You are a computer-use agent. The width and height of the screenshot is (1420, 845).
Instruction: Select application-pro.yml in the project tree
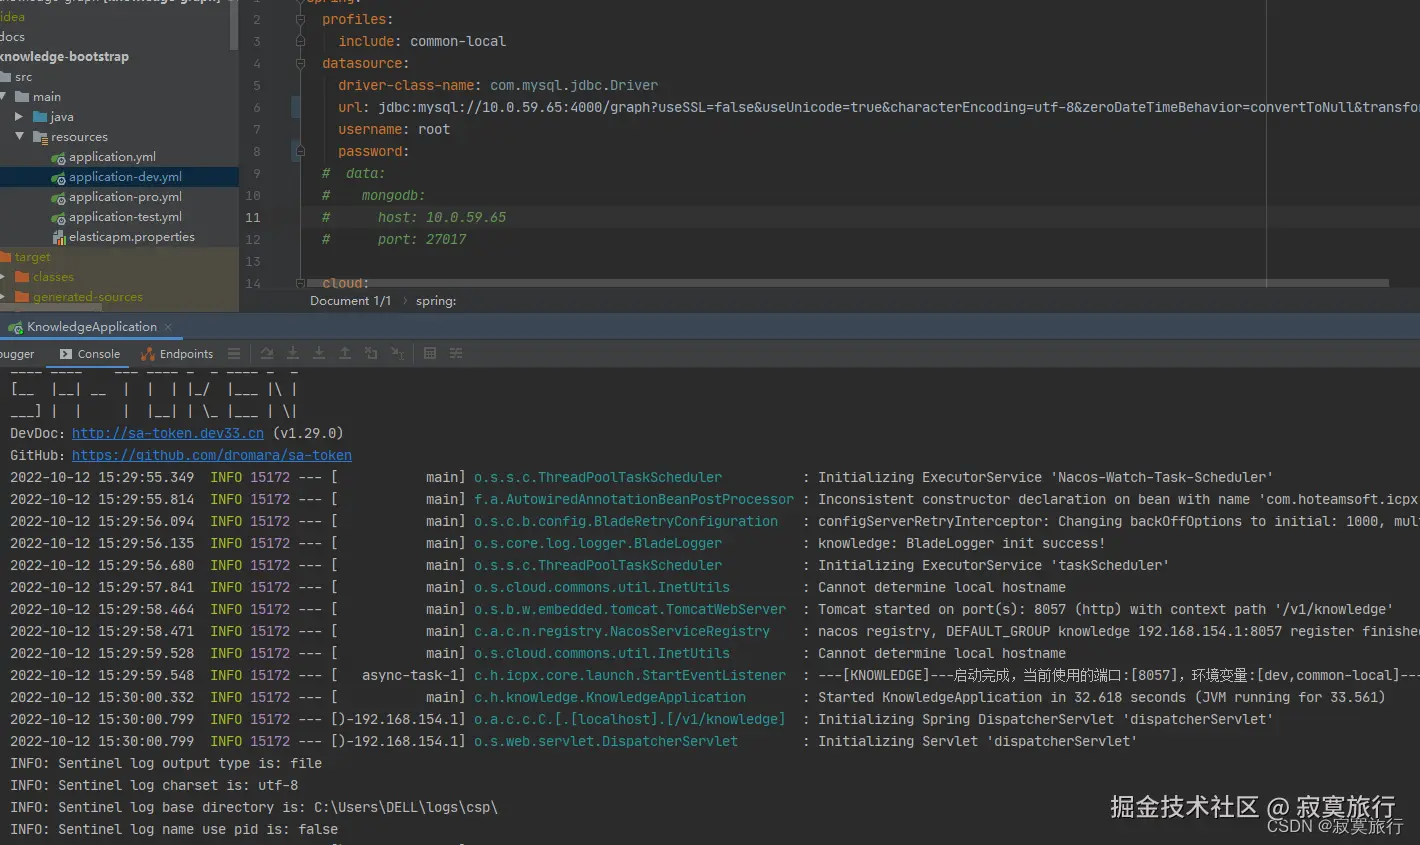pyautogui.click(x=125, y=197)
